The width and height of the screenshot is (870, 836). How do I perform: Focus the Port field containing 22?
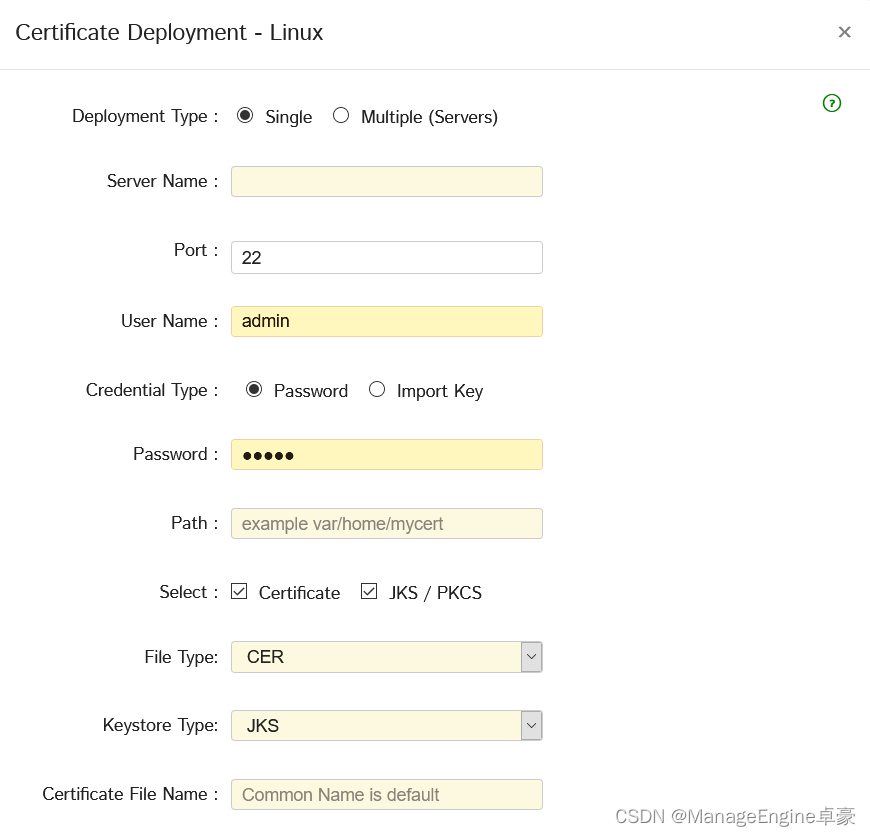pyautogui.click(x=387, y=257)
